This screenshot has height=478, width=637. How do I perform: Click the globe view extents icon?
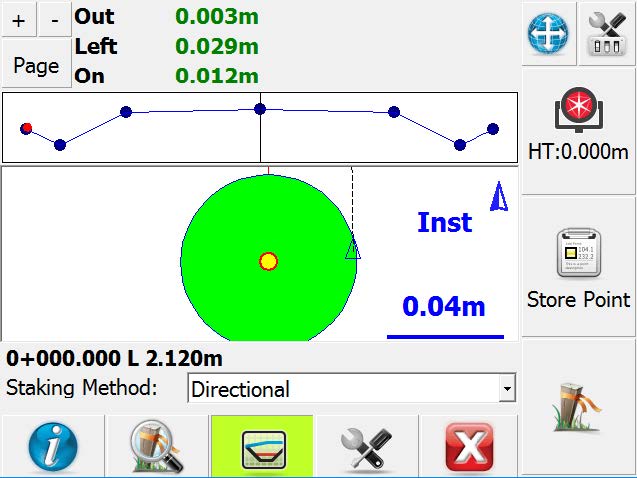[x=550, y=33]
